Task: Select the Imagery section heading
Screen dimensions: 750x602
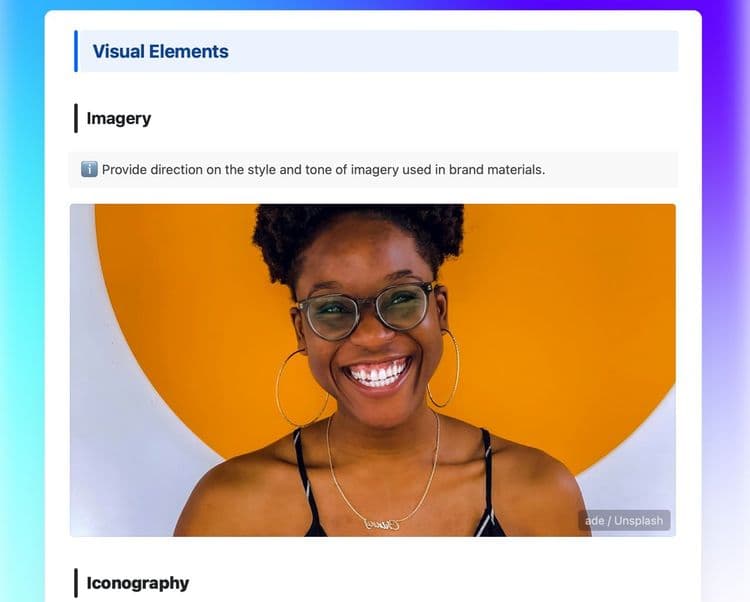Action: [x=119, y=118]
